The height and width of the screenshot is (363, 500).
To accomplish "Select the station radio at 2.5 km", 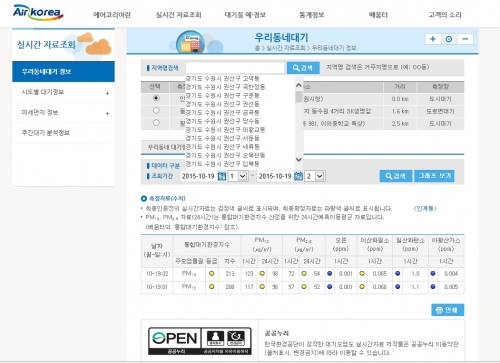I will coord(156,123).
